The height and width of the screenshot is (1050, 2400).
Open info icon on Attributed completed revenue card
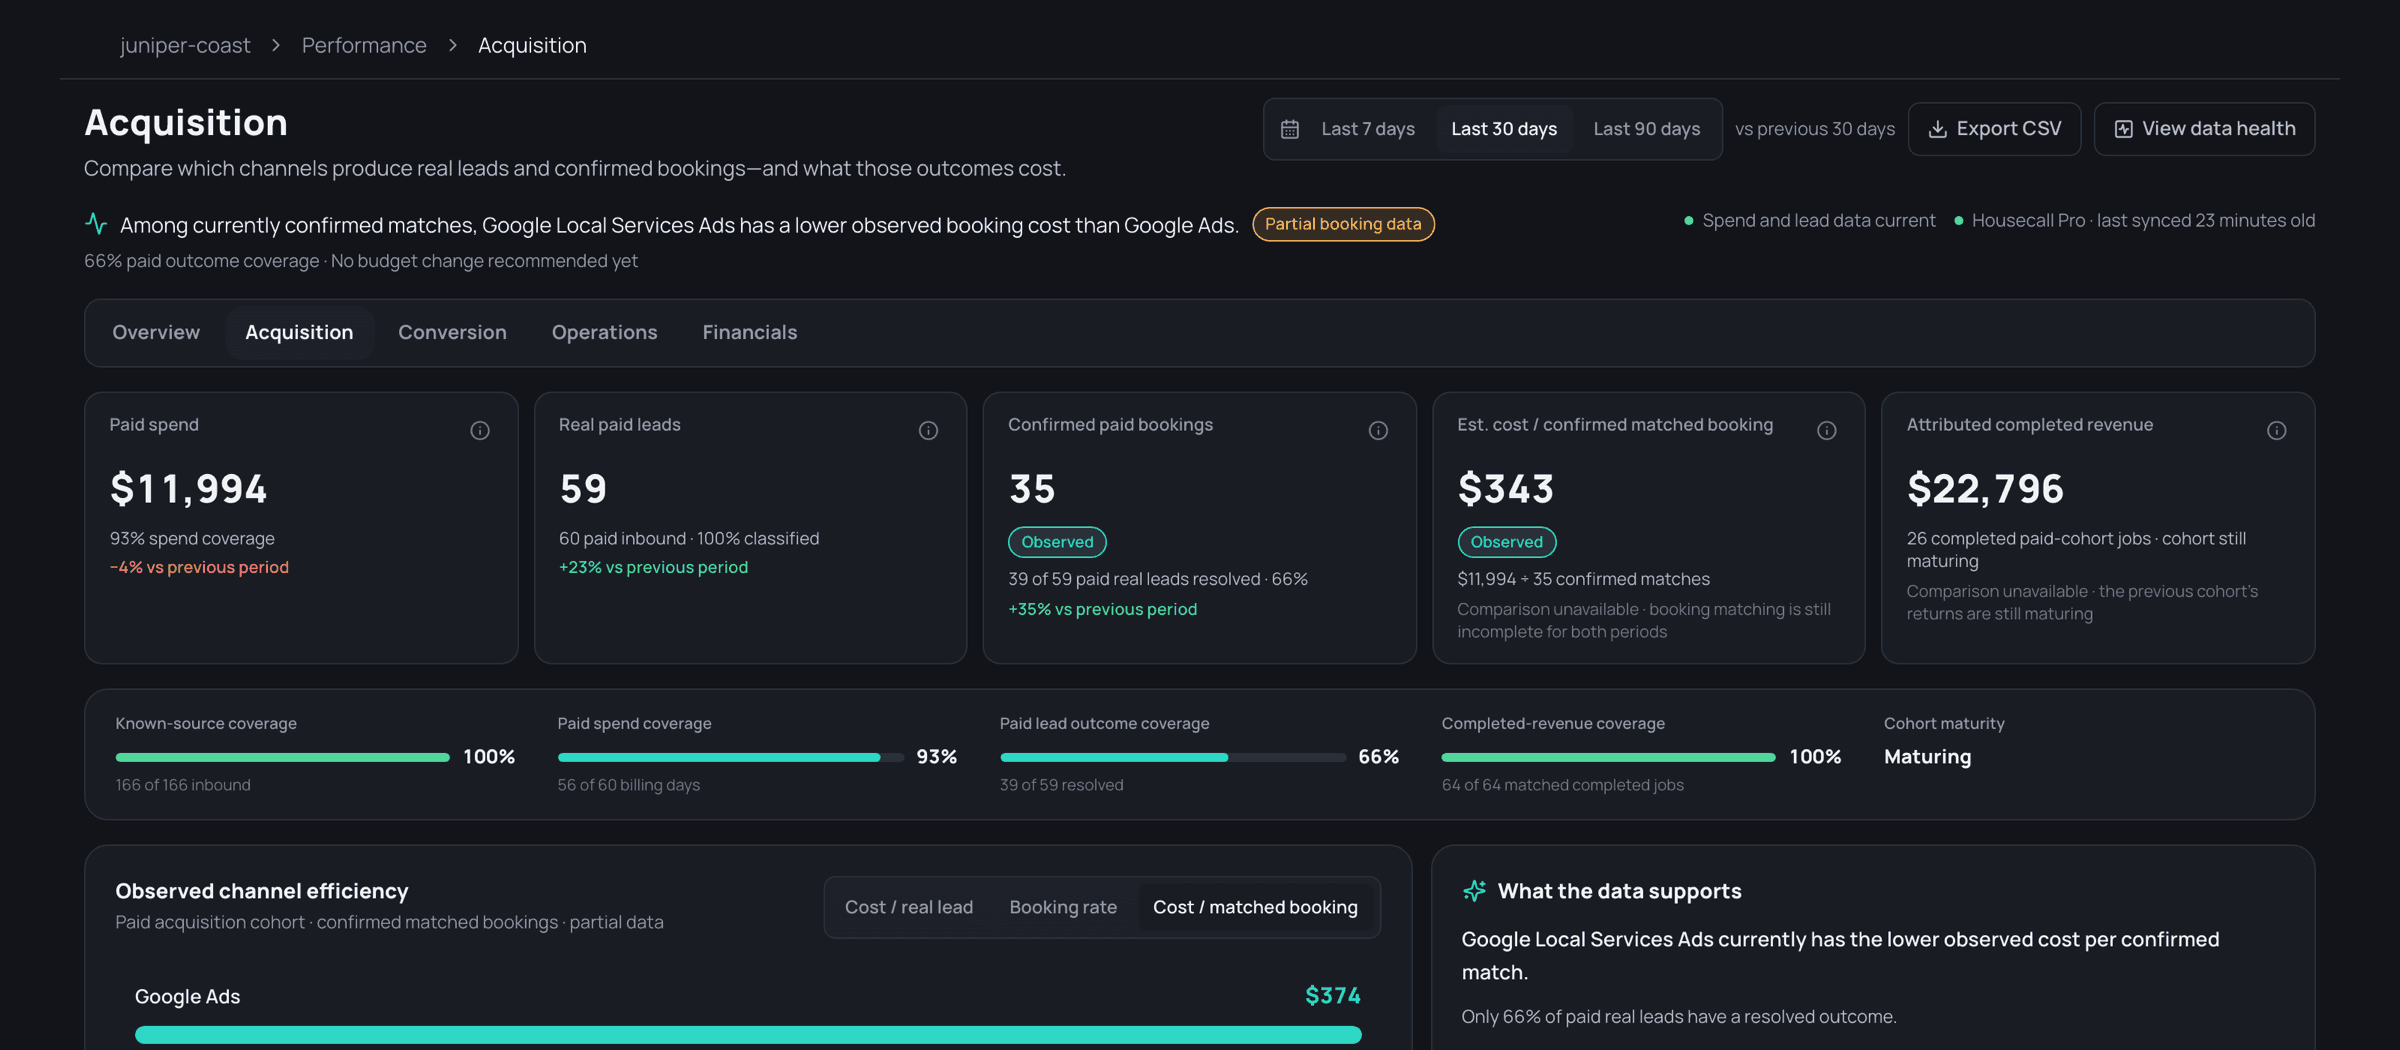(x=2276, y=430)
